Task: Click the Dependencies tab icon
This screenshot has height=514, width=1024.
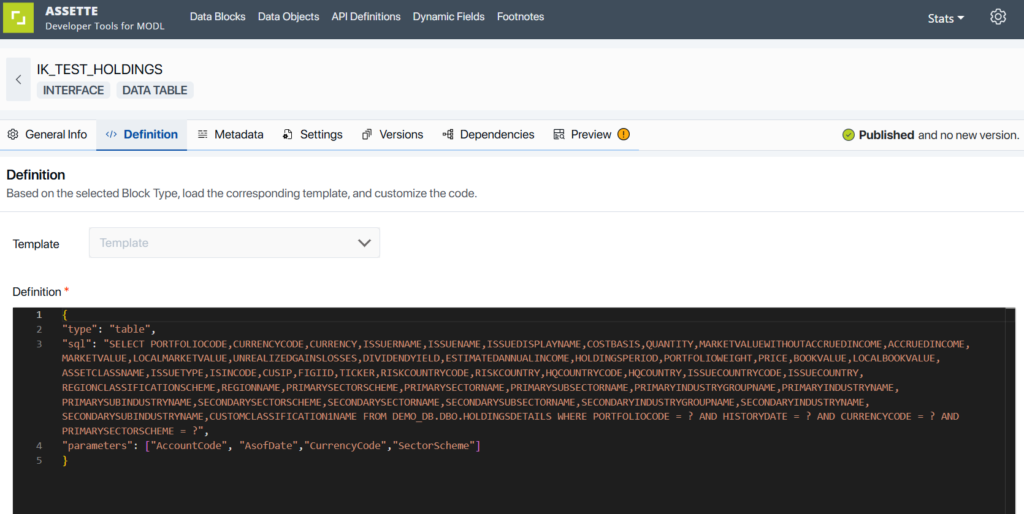Action: coord(448,135)
